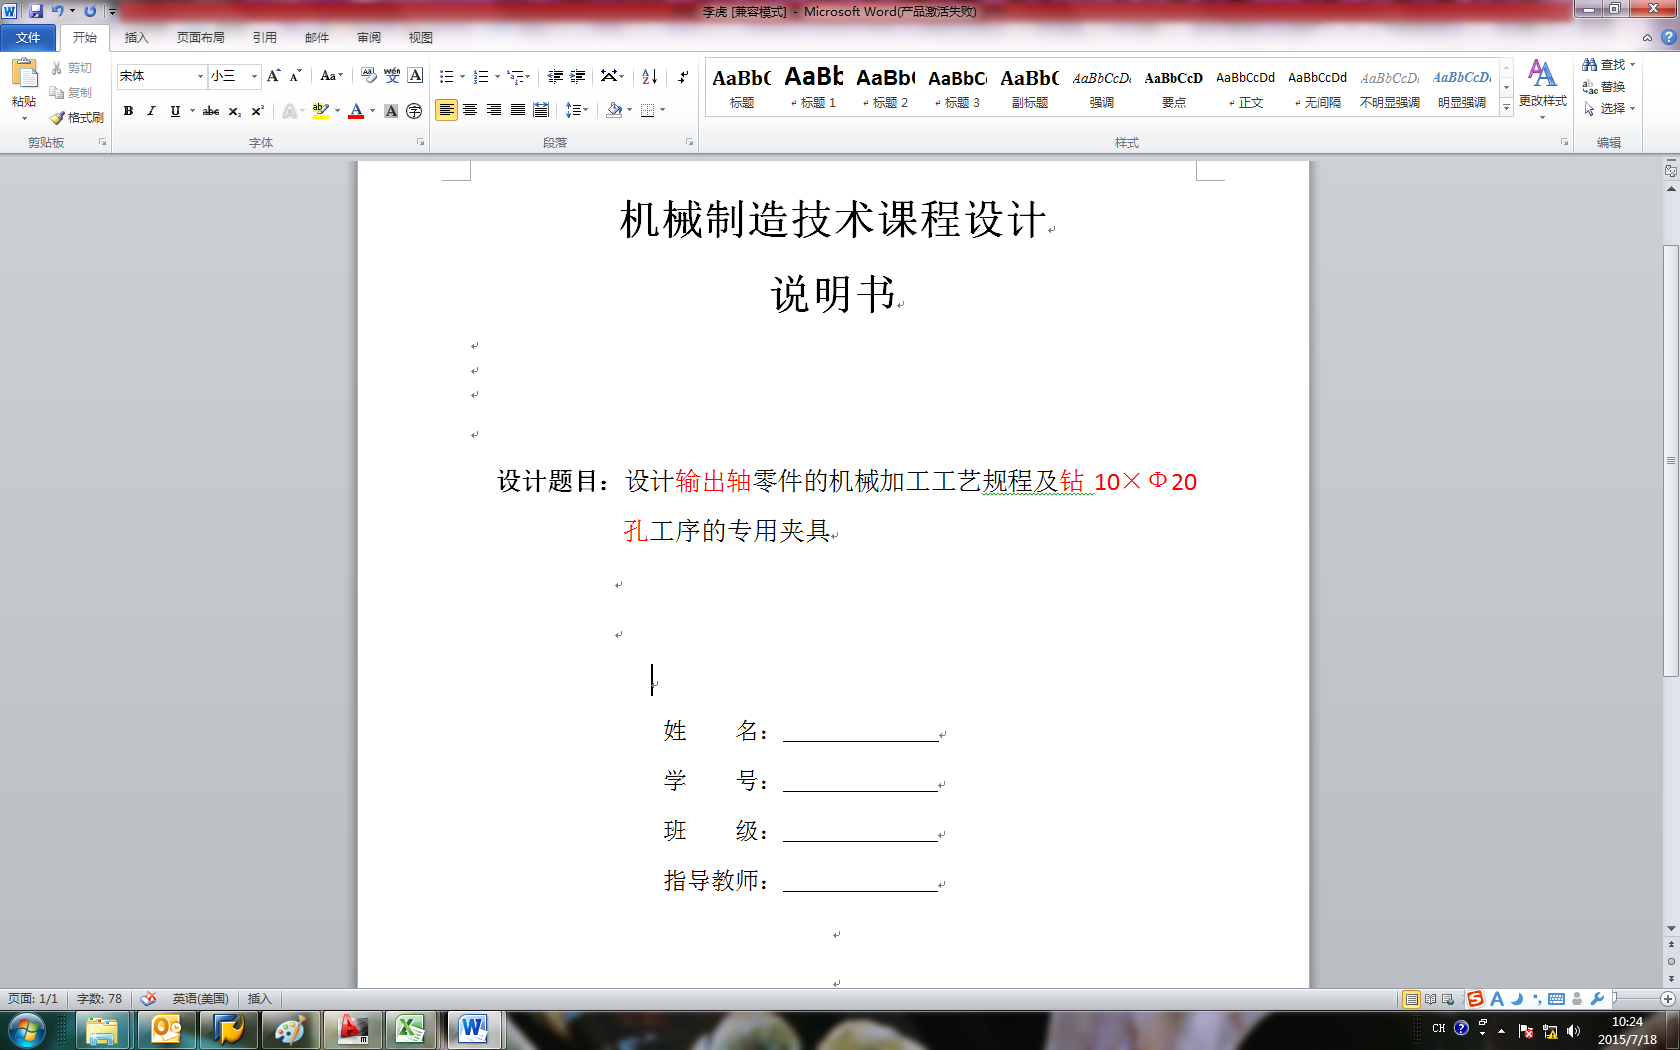Image resolution: width=1680 pixels, height=1050 pixels.
Task: Click the Character Border icon
Action: tap(415, 76)
